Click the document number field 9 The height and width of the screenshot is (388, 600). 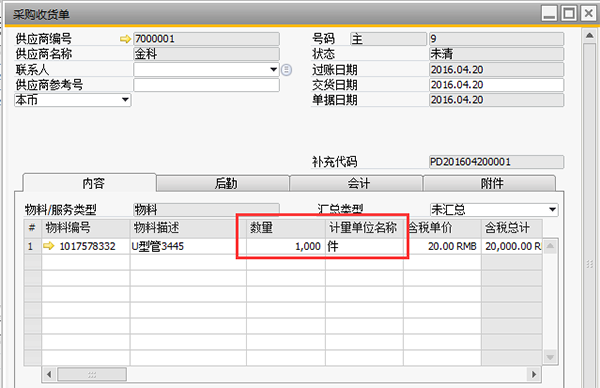(496, 39)
